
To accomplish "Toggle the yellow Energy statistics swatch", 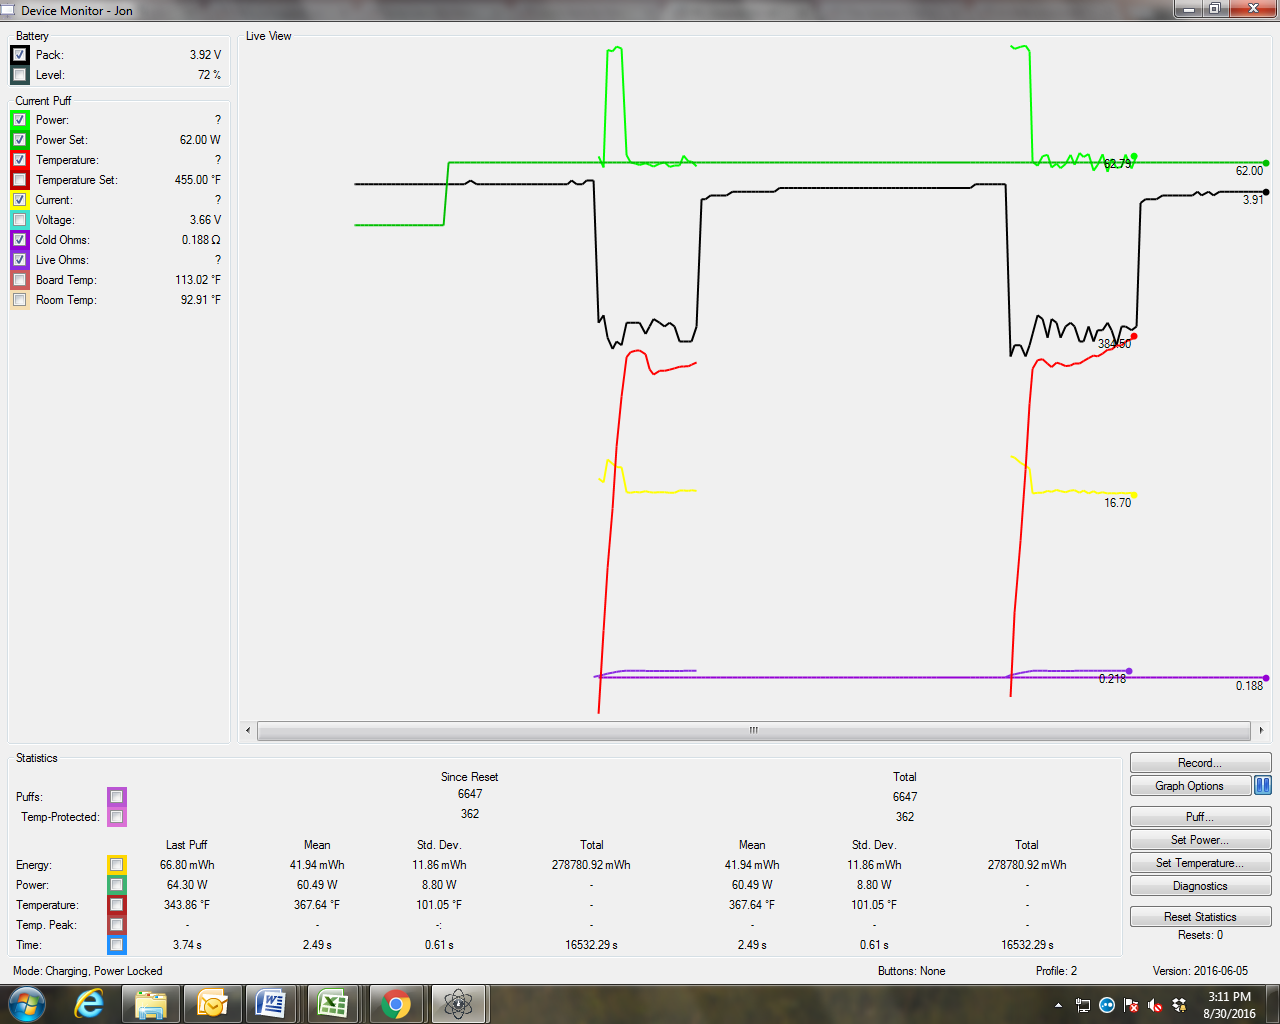I will 117,865.
